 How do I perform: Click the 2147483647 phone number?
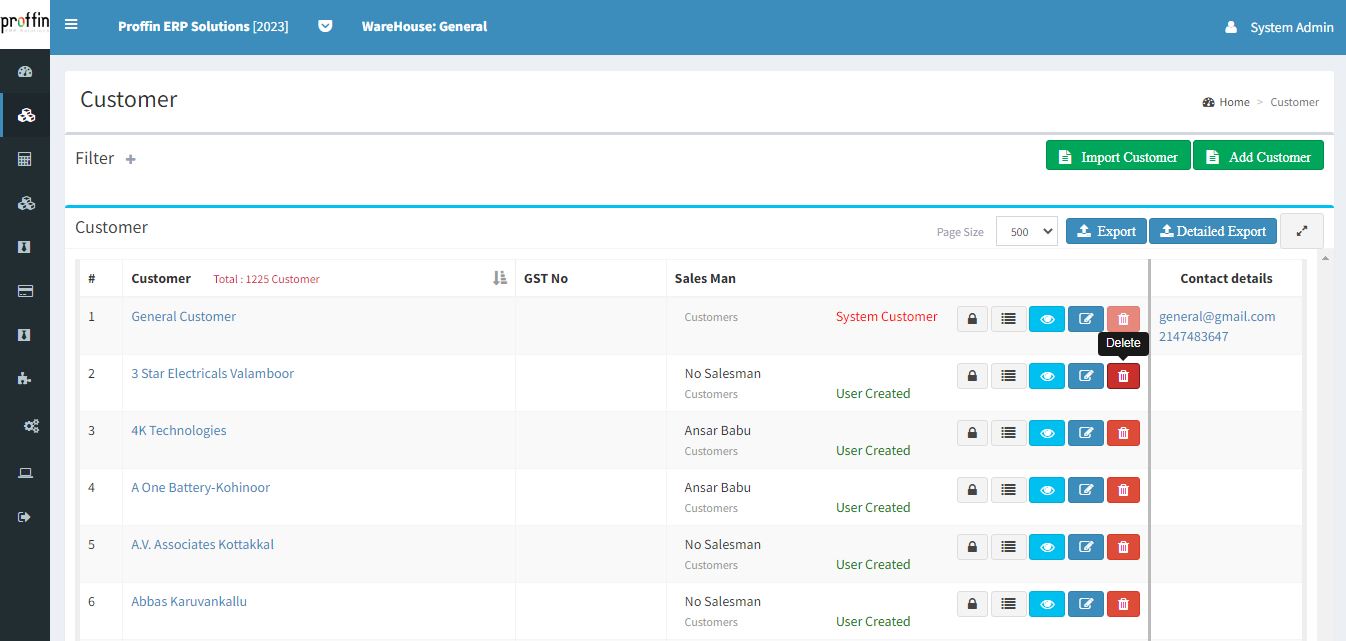click(x=1194, y=336)
